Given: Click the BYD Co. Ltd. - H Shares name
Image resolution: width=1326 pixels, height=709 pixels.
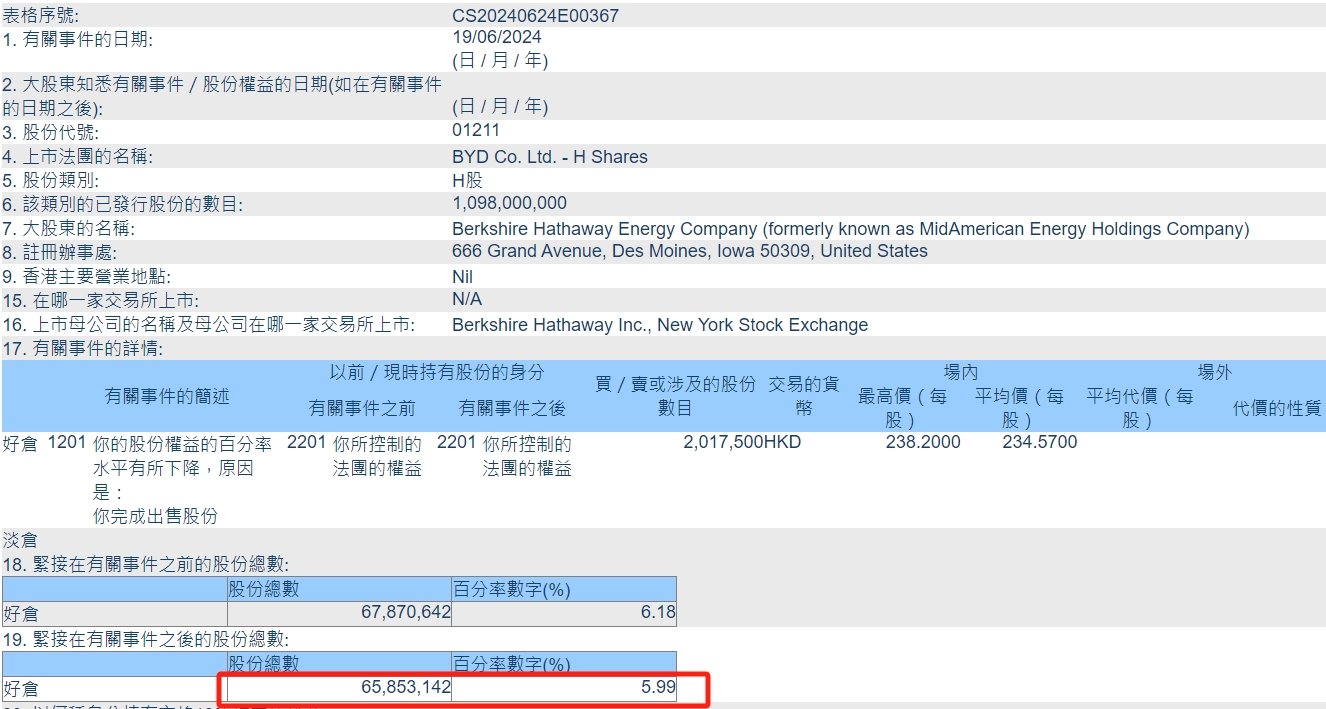Looking at the screenshot, I should click(x=549, y=157).
